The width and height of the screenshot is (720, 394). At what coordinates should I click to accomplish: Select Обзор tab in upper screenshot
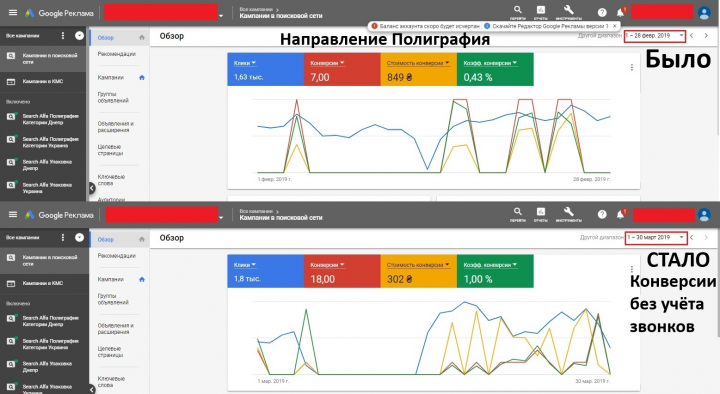106,38
